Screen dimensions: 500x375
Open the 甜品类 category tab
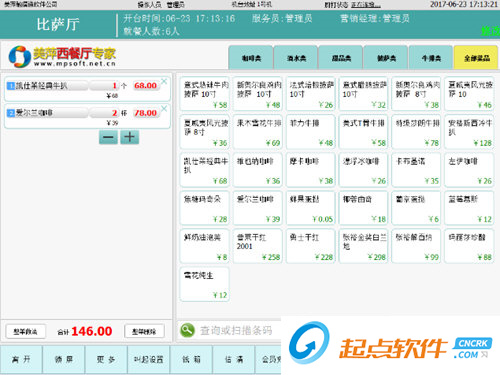(341, 58)
